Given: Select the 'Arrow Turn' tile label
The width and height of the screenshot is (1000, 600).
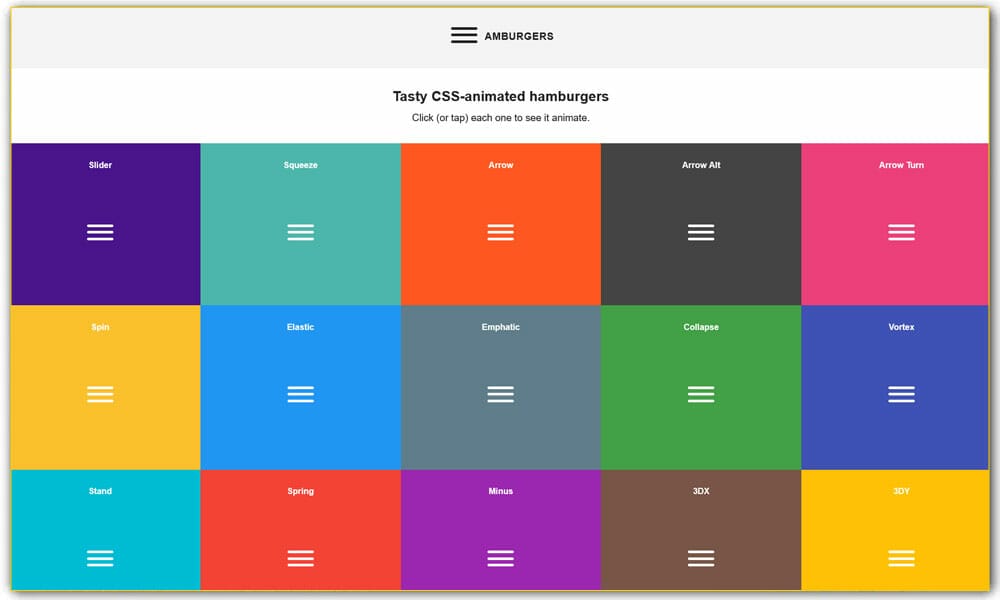Looking at the screenshot, I should click(x=901, y=165).
